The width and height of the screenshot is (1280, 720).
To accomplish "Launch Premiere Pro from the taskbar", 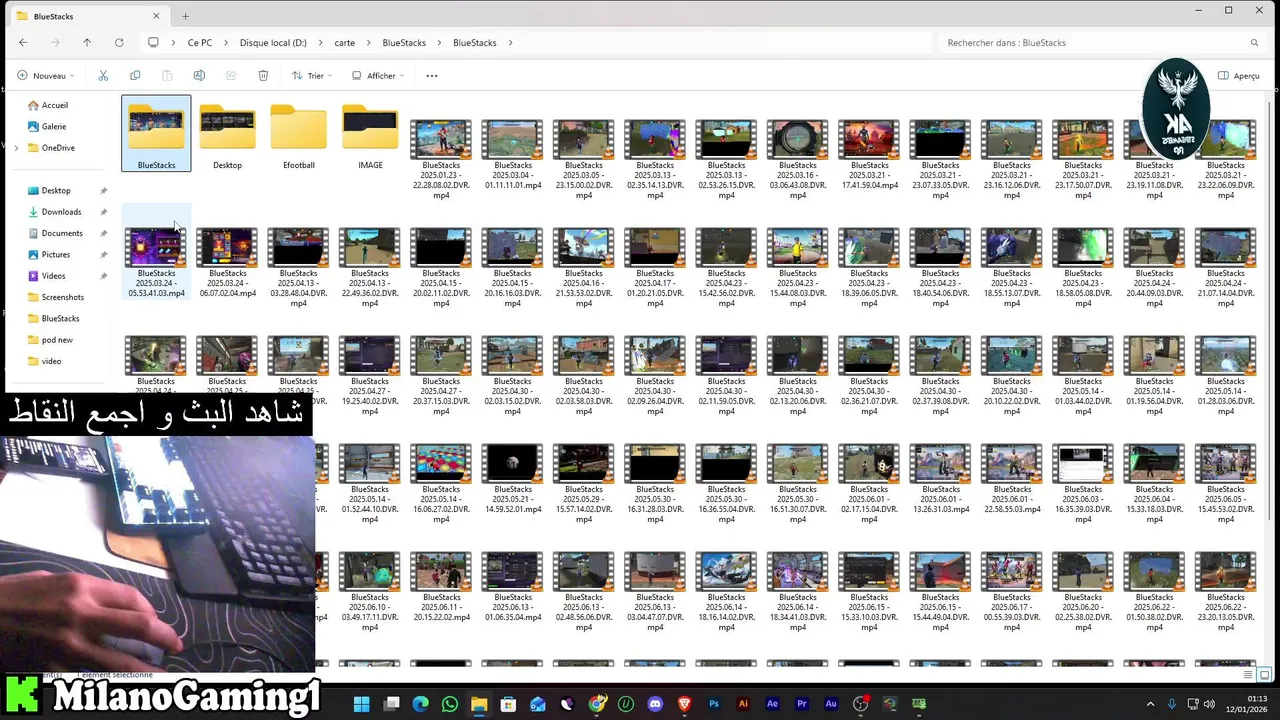I will click(x=802, y=704).
